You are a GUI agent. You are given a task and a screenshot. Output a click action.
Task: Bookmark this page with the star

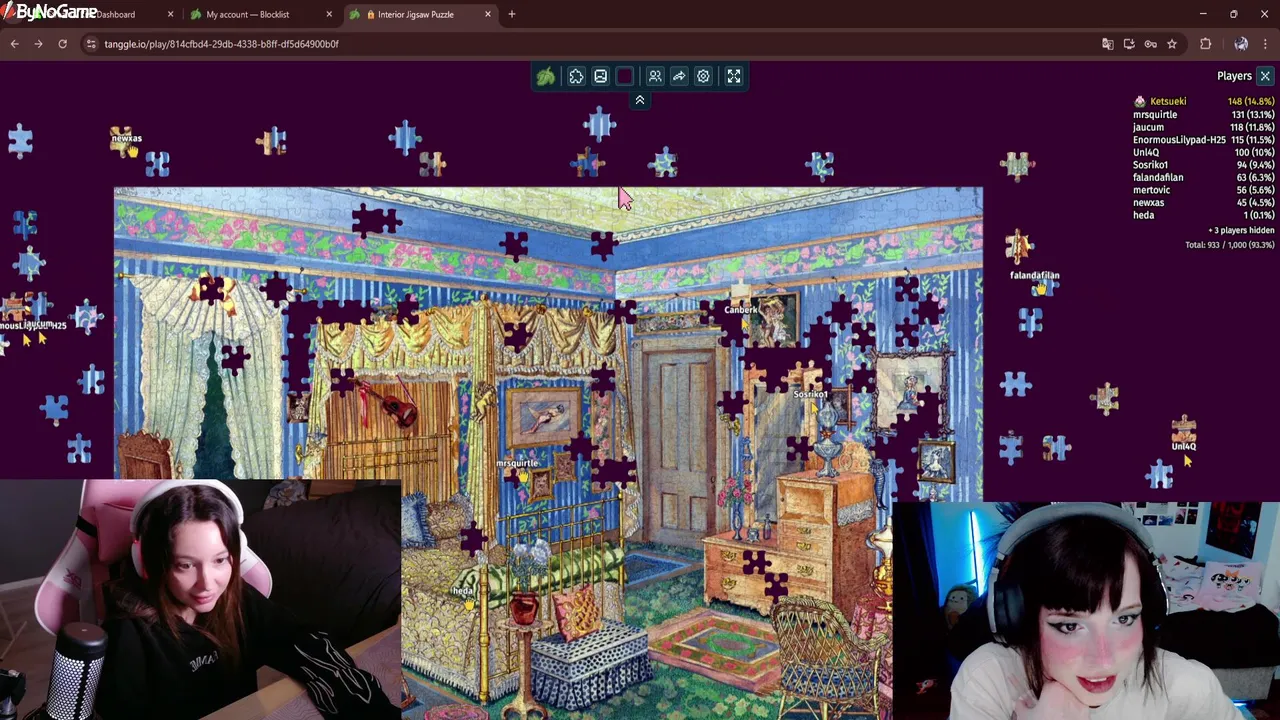pos(1172,44)
